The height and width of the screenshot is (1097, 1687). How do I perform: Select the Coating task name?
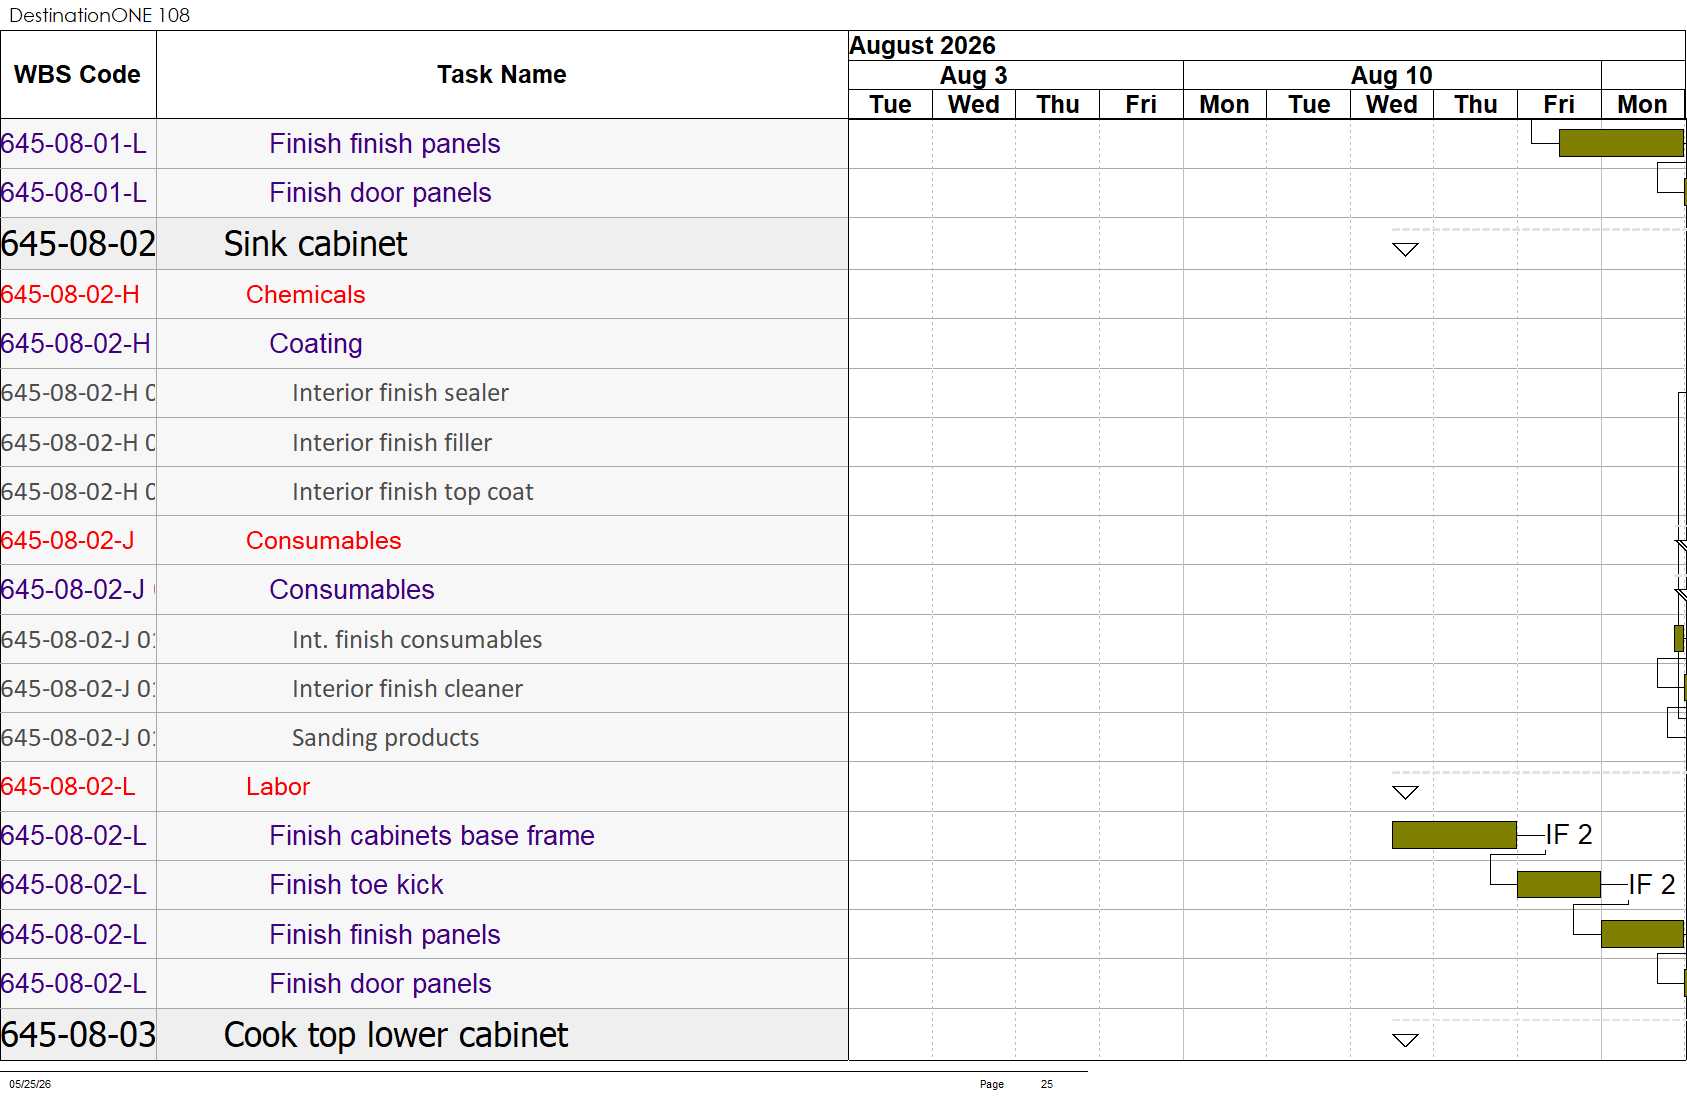pyautogui.click(x=316, y=343)
